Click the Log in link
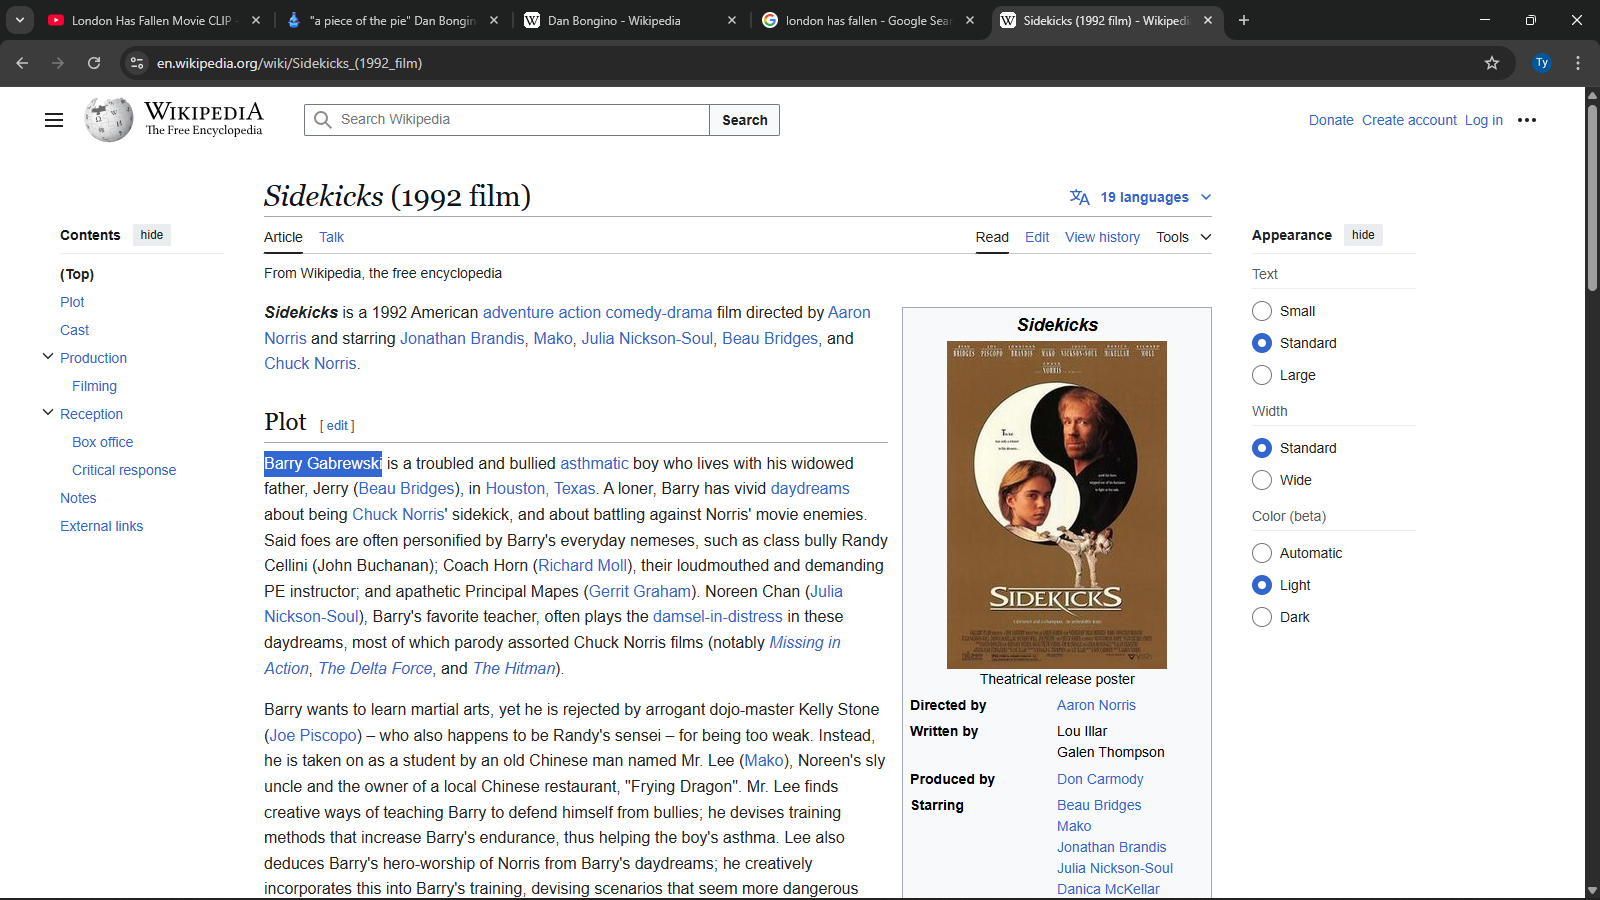Screen dimensions: 1600x900 point(1484,120)
